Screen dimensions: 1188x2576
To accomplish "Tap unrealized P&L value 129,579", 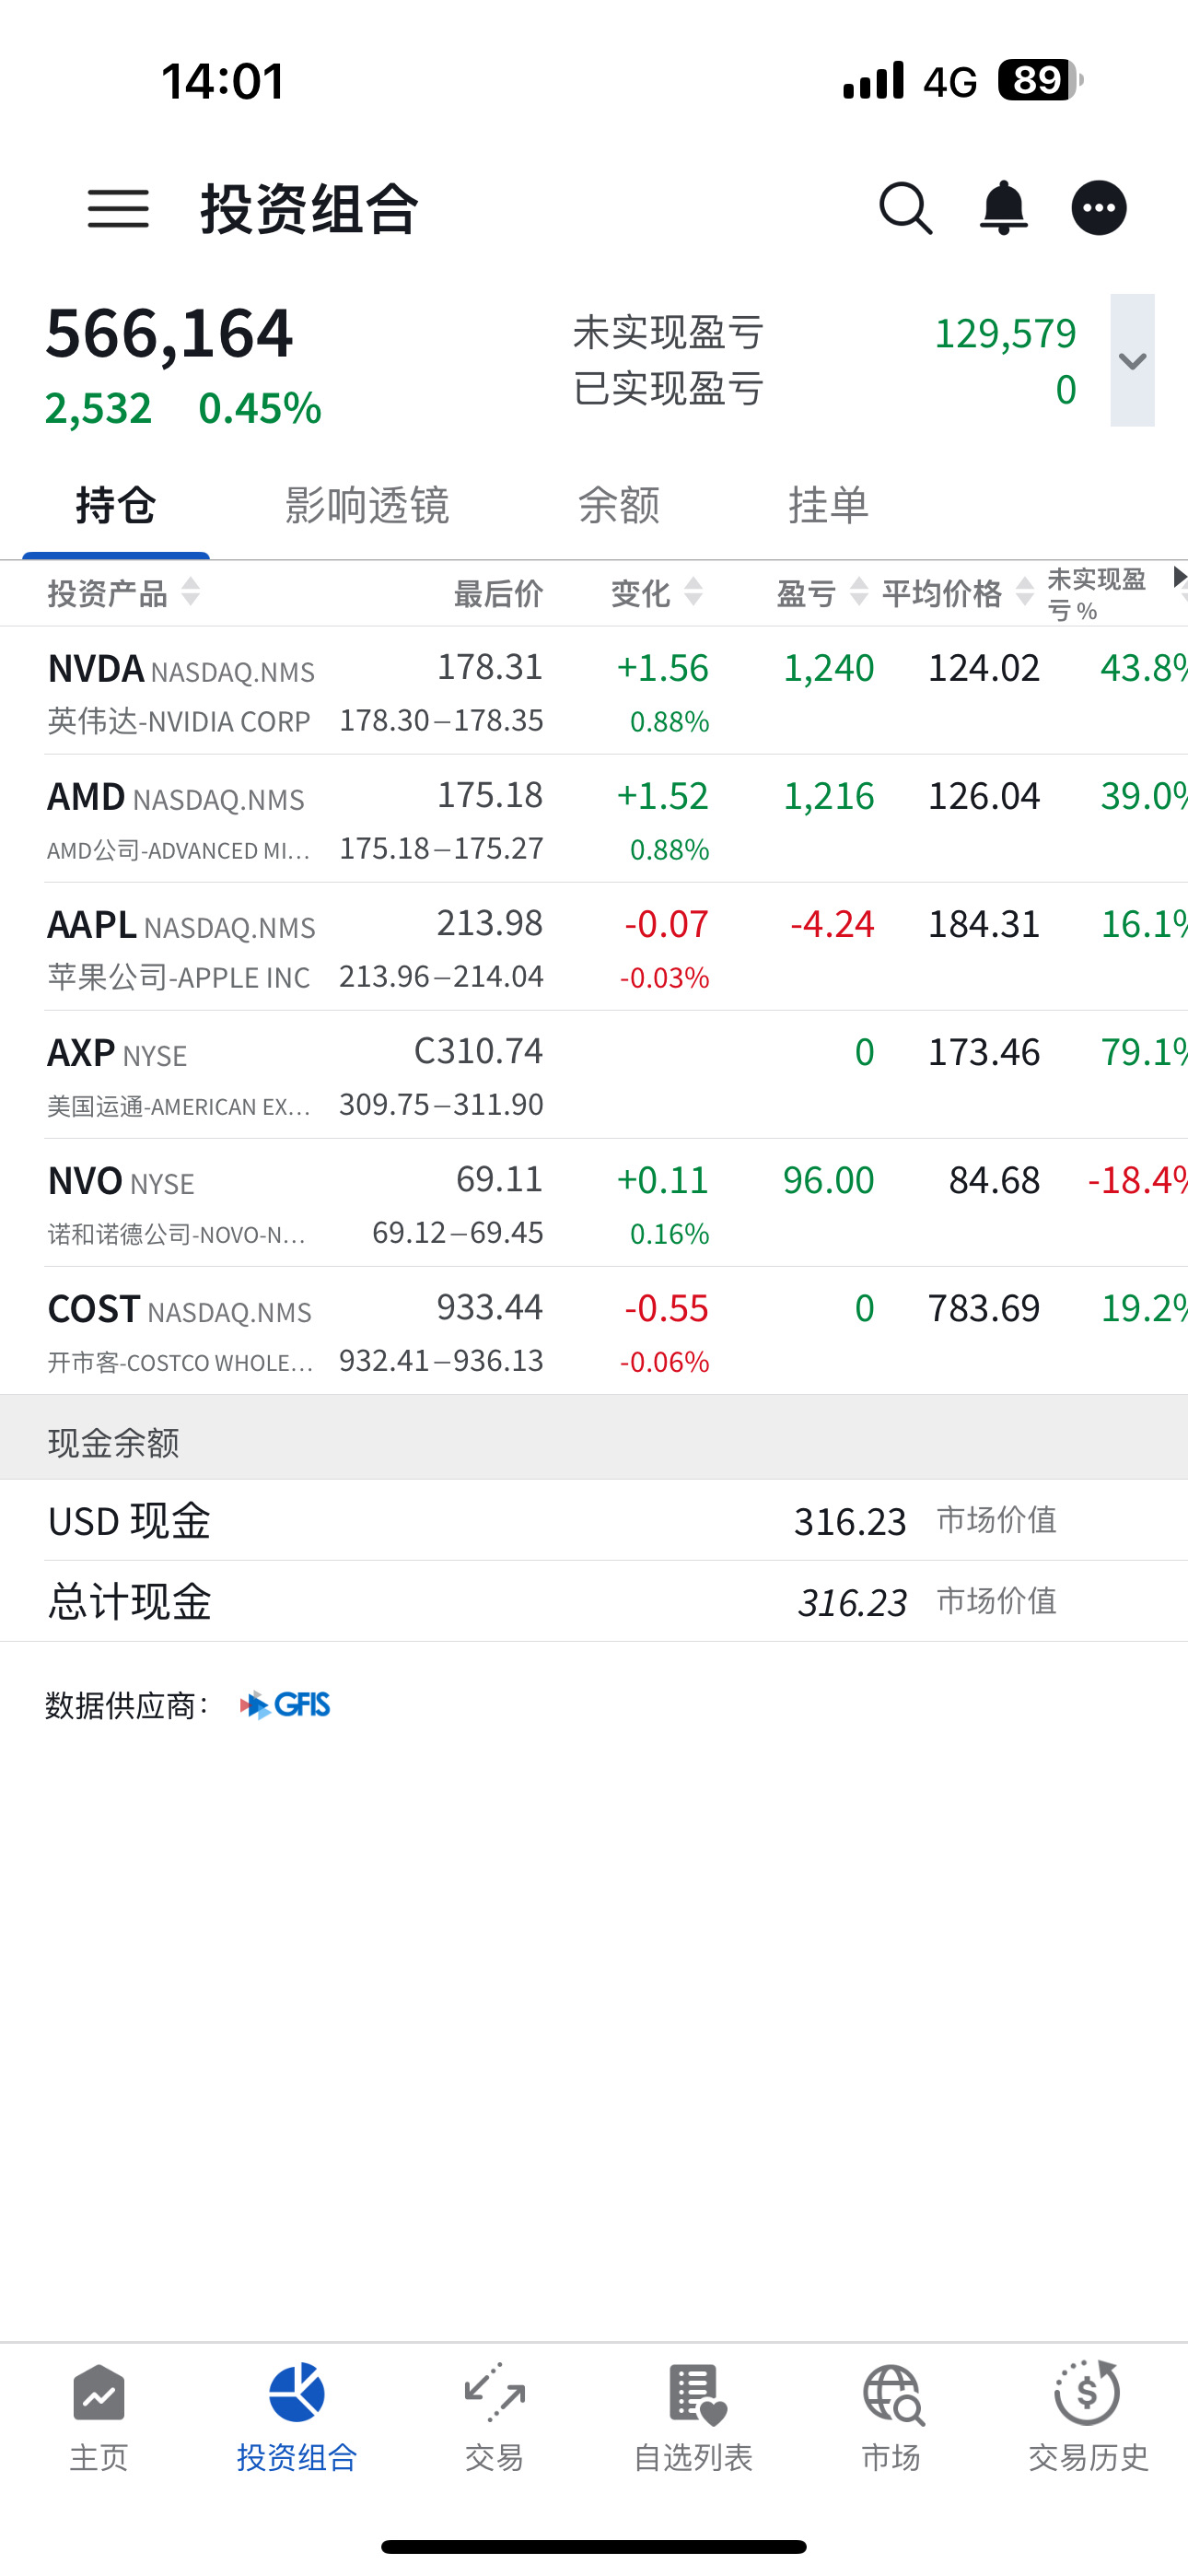I will [x=1005, y=333].
